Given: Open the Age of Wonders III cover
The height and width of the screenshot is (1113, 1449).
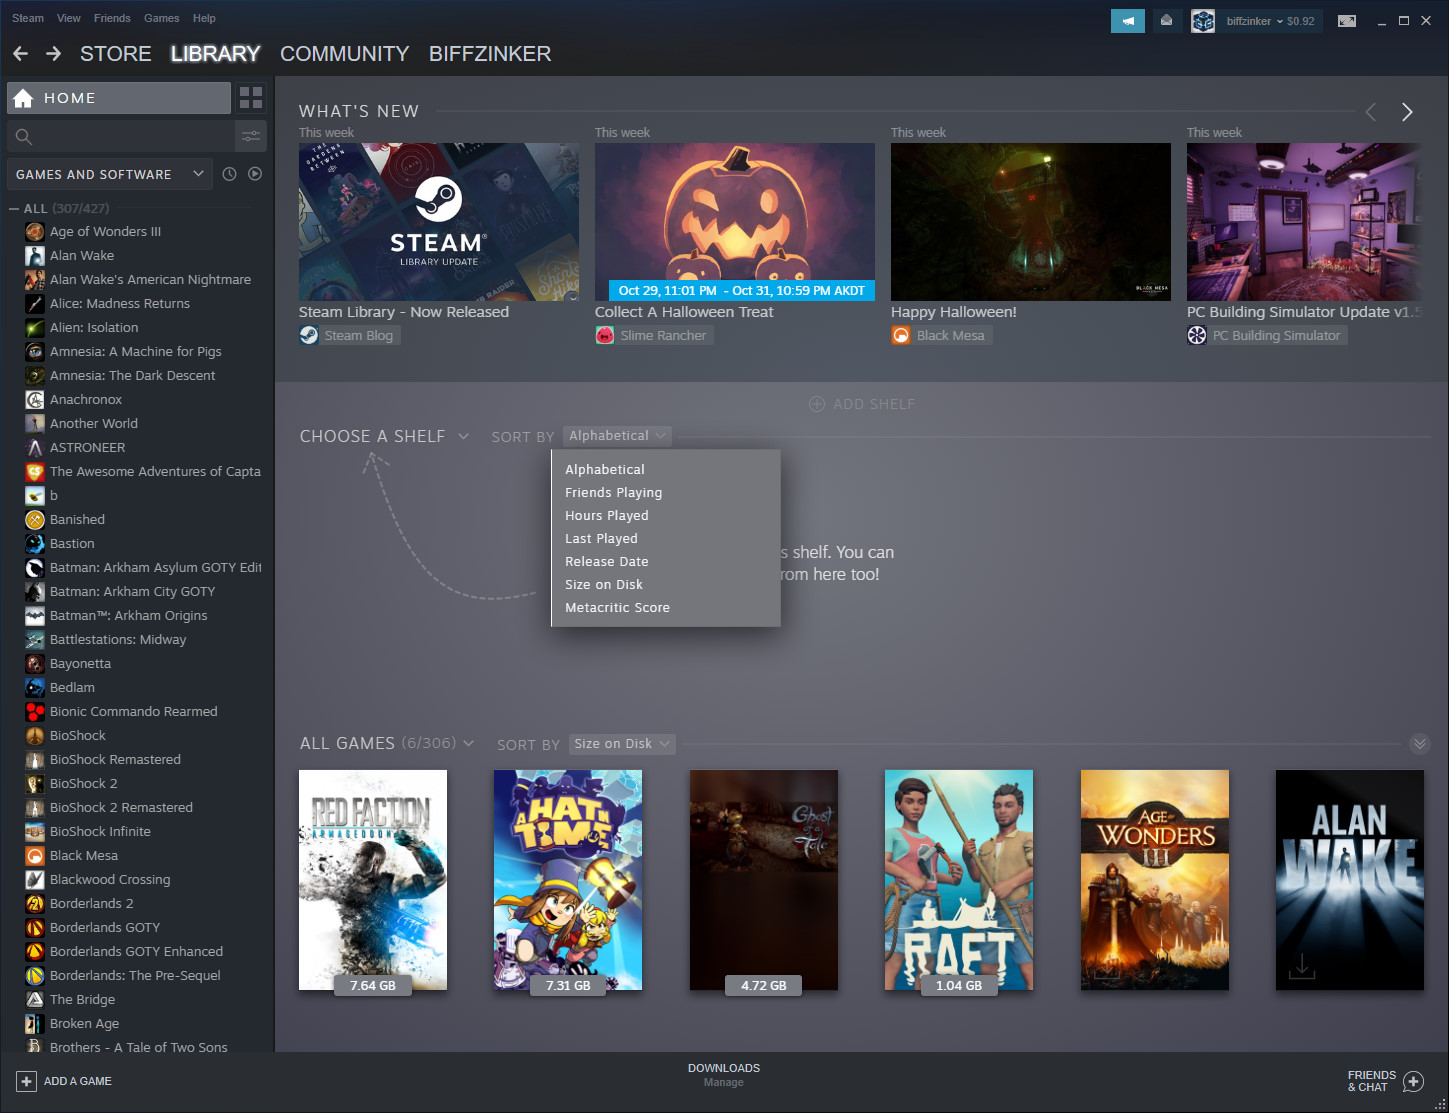Looking at the screenshot, I should click(x=1155, y=880).
